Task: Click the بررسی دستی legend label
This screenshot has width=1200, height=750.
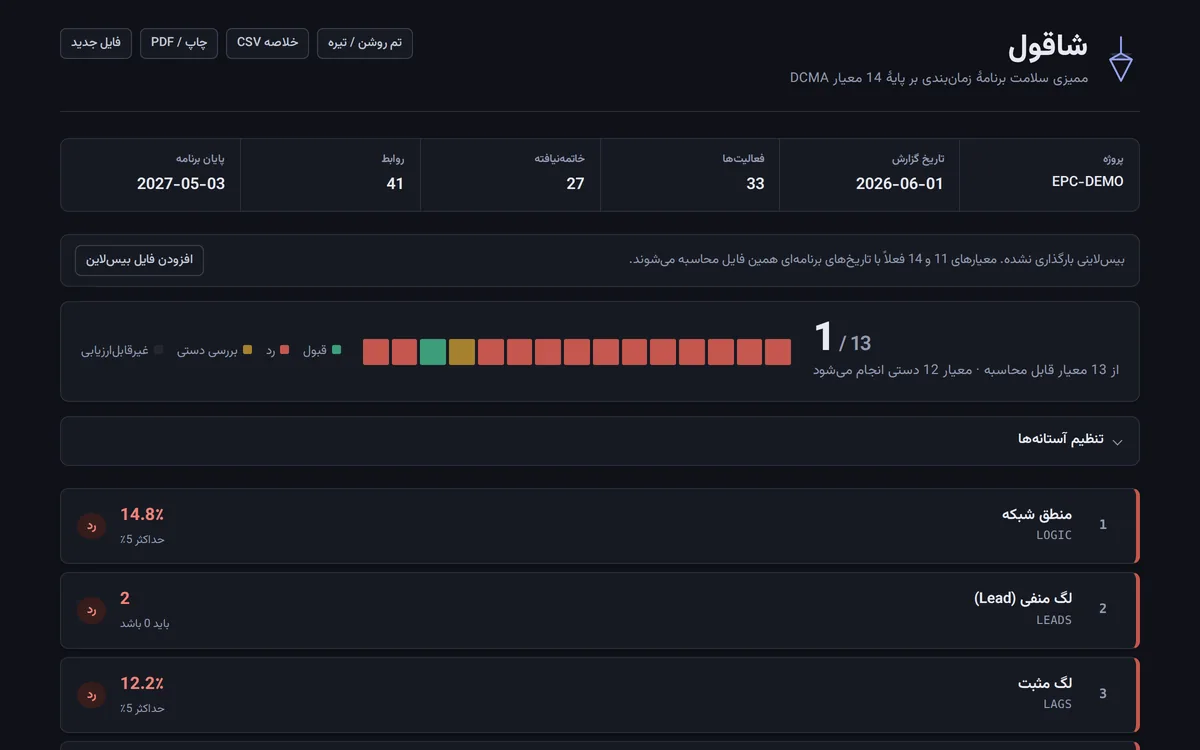Action: [x=207, y=350]
